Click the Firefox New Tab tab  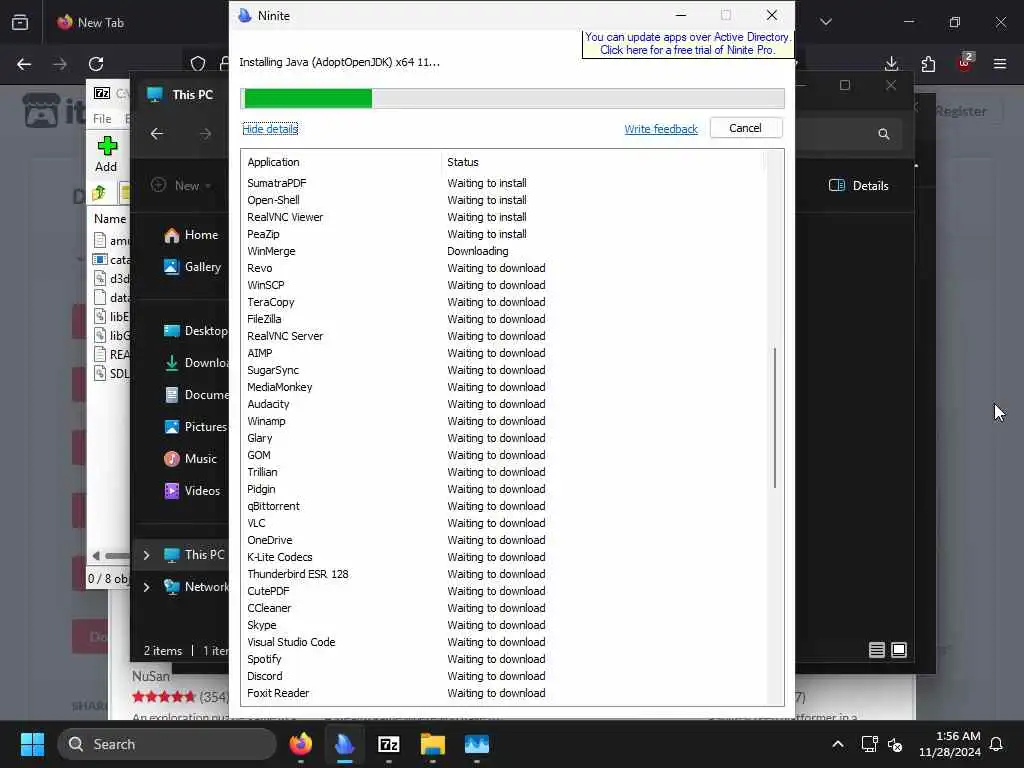click(91, 22)
